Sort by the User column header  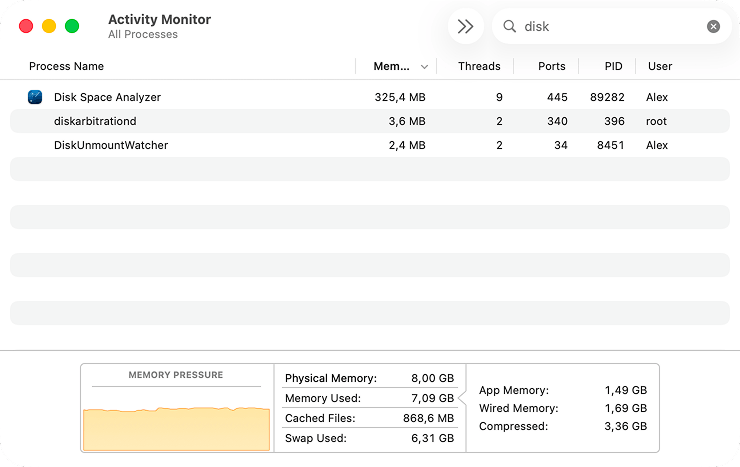pos(660,66)
